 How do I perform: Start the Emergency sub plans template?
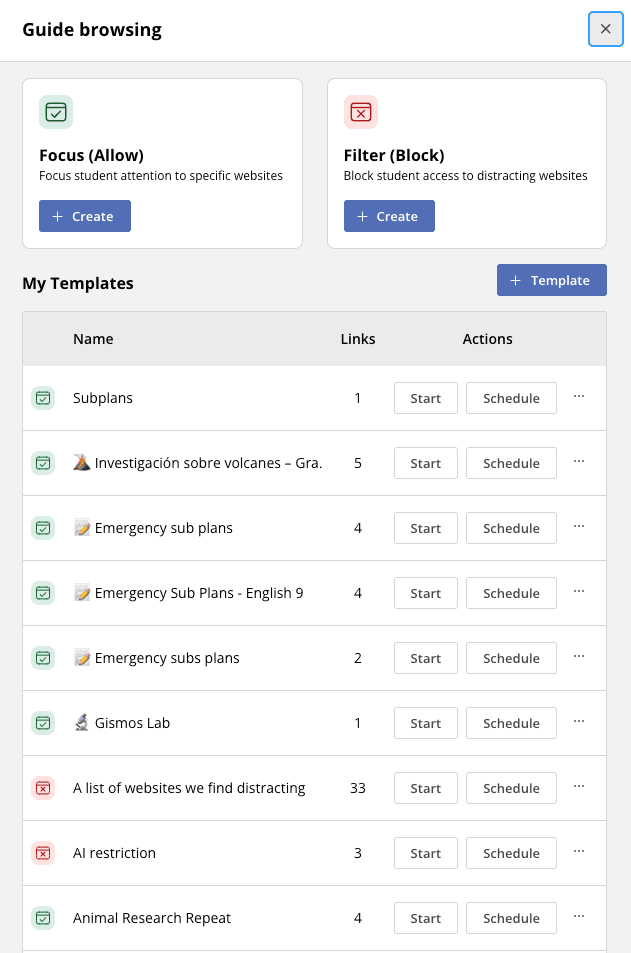click(x=425, y=528)
